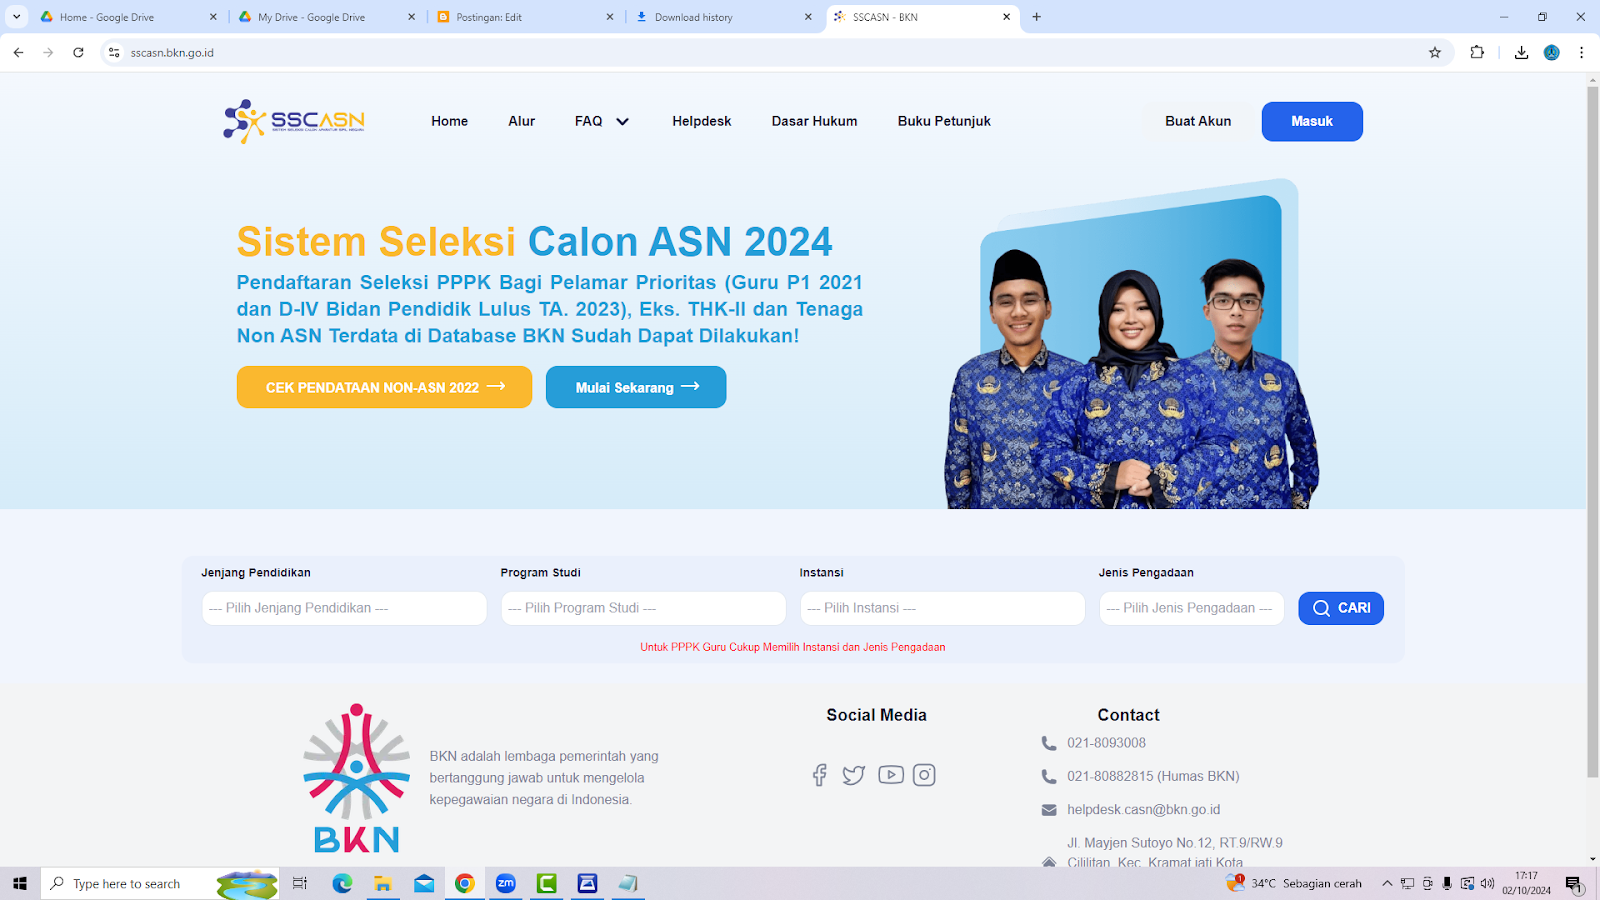Click the CARI search button
This screenshot has width=1600, height=900.
(x=1341, y=608)
